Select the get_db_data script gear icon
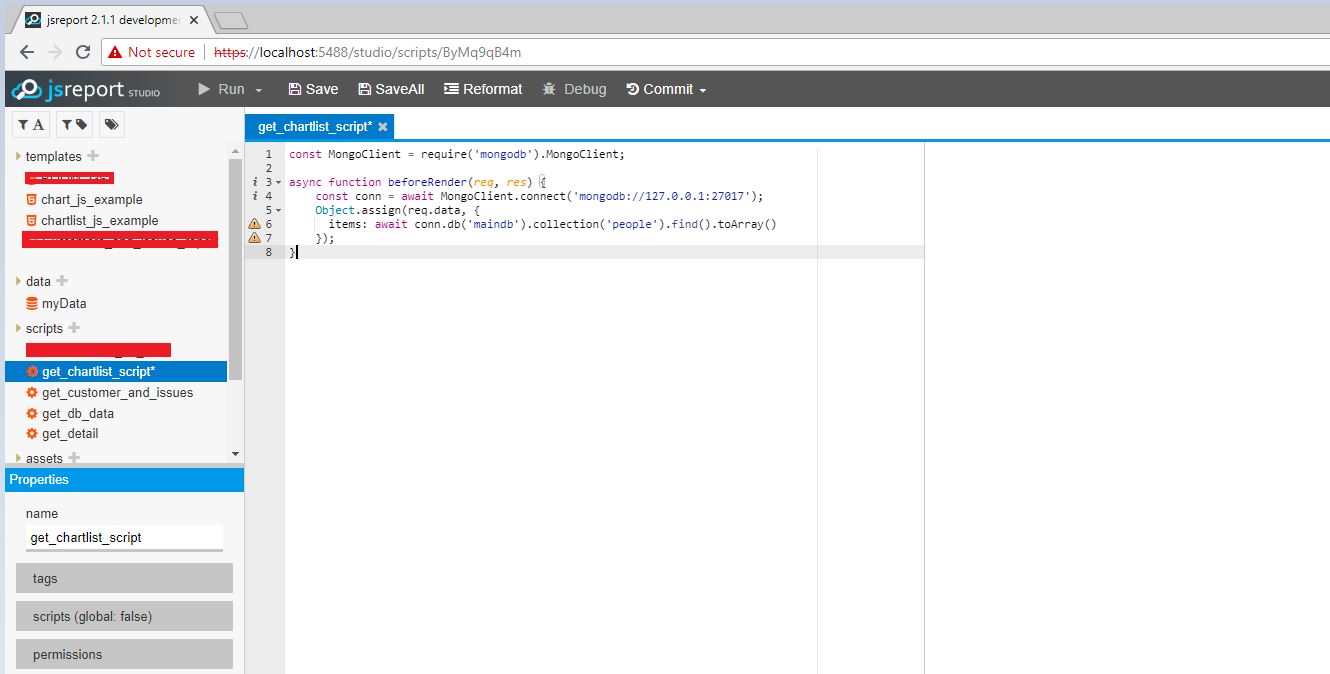 pos(33,413)
